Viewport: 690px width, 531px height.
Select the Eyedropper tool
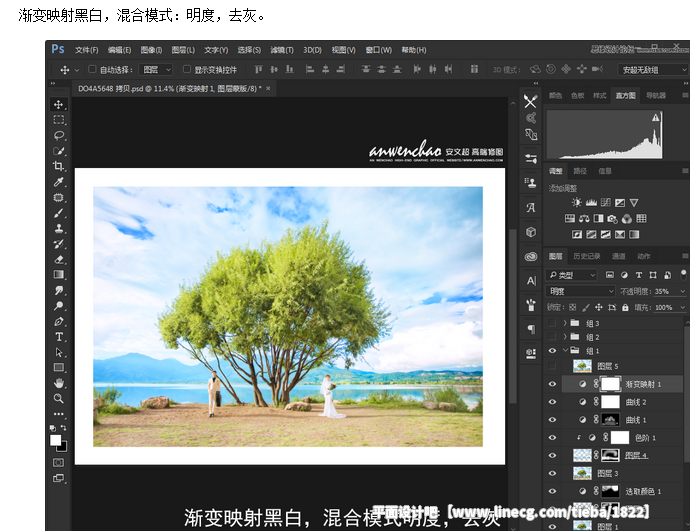[58, 182]
